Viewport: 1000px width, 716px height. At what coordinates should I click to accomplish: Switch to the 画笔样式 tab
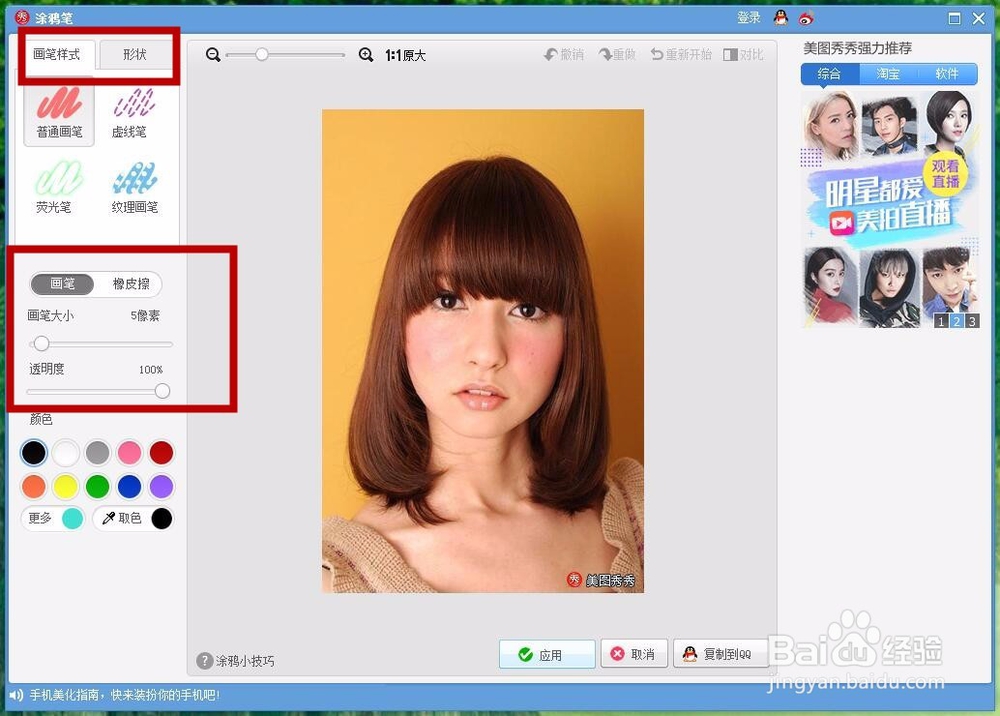tap(56, 54)
